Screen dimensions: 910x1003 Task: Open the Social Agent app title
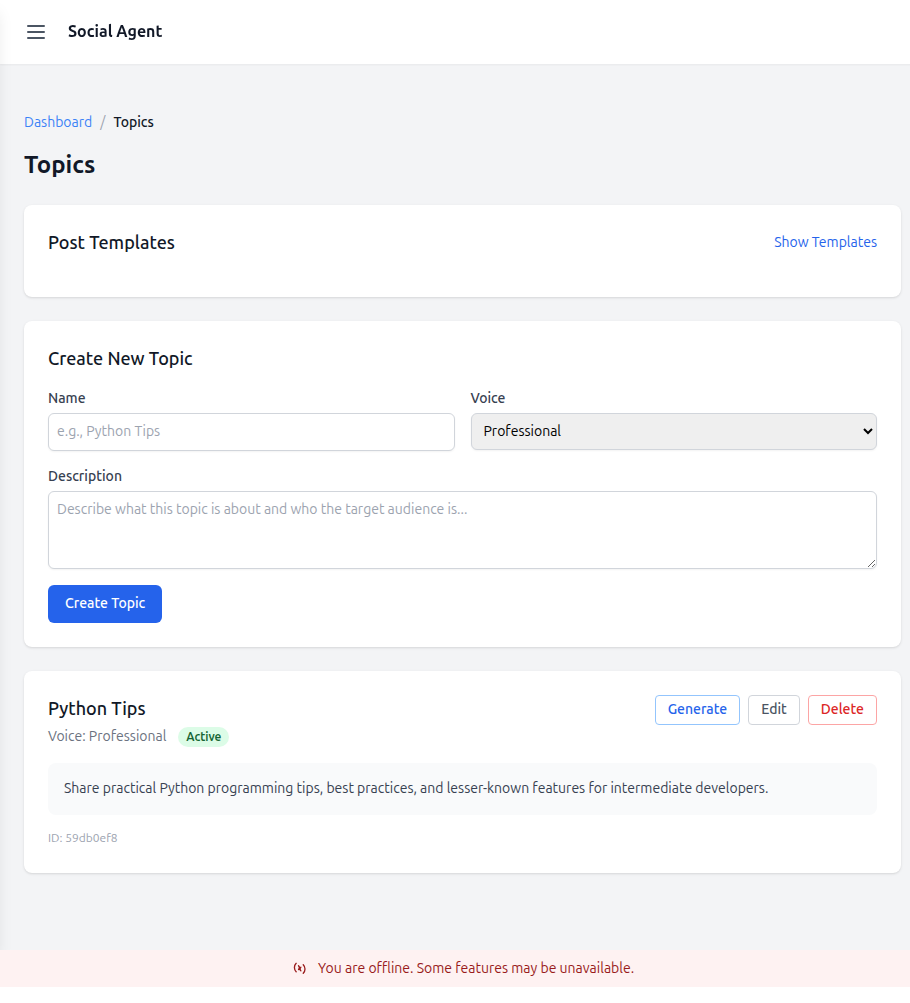[114, 31]
